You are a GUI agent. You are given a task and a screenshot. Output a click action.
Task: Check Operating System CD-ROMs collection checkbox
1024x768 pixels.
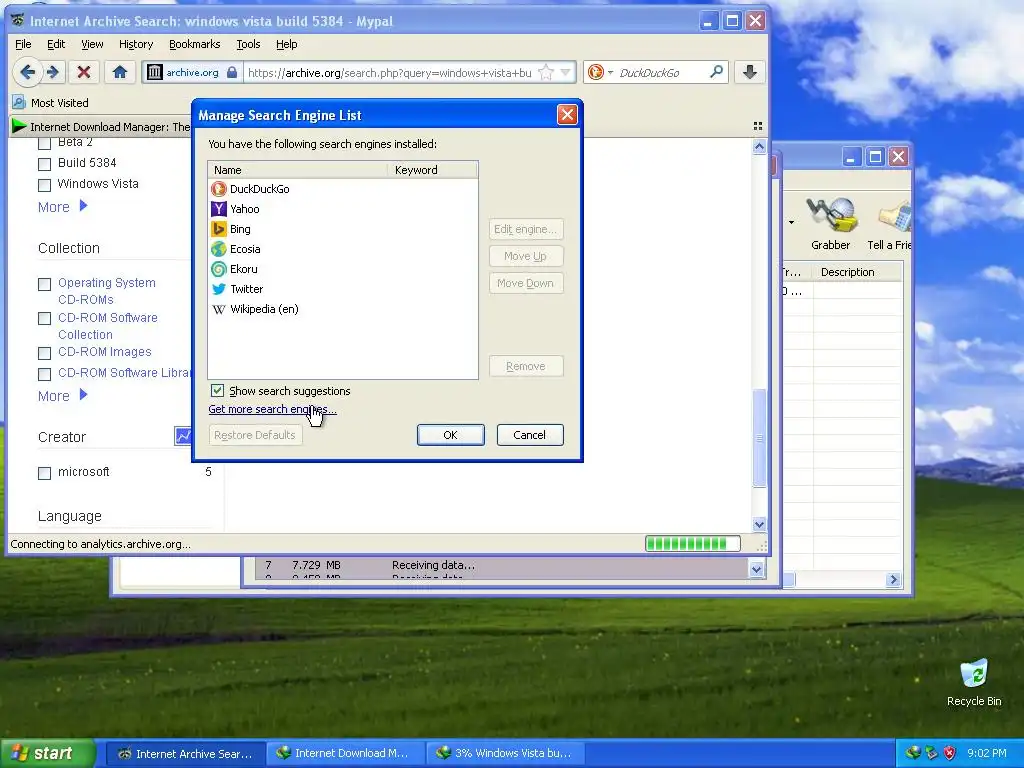pyautogui.click(x=44, y=284)
